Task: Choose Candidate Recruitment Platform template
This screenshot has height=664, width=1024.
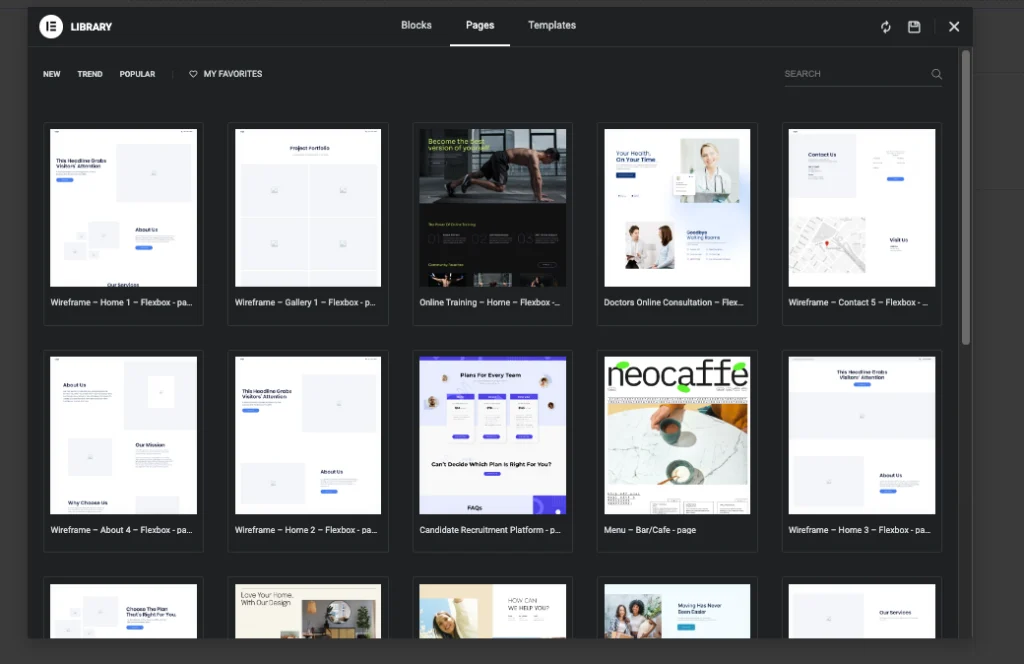Action: [x=492, y=436]
